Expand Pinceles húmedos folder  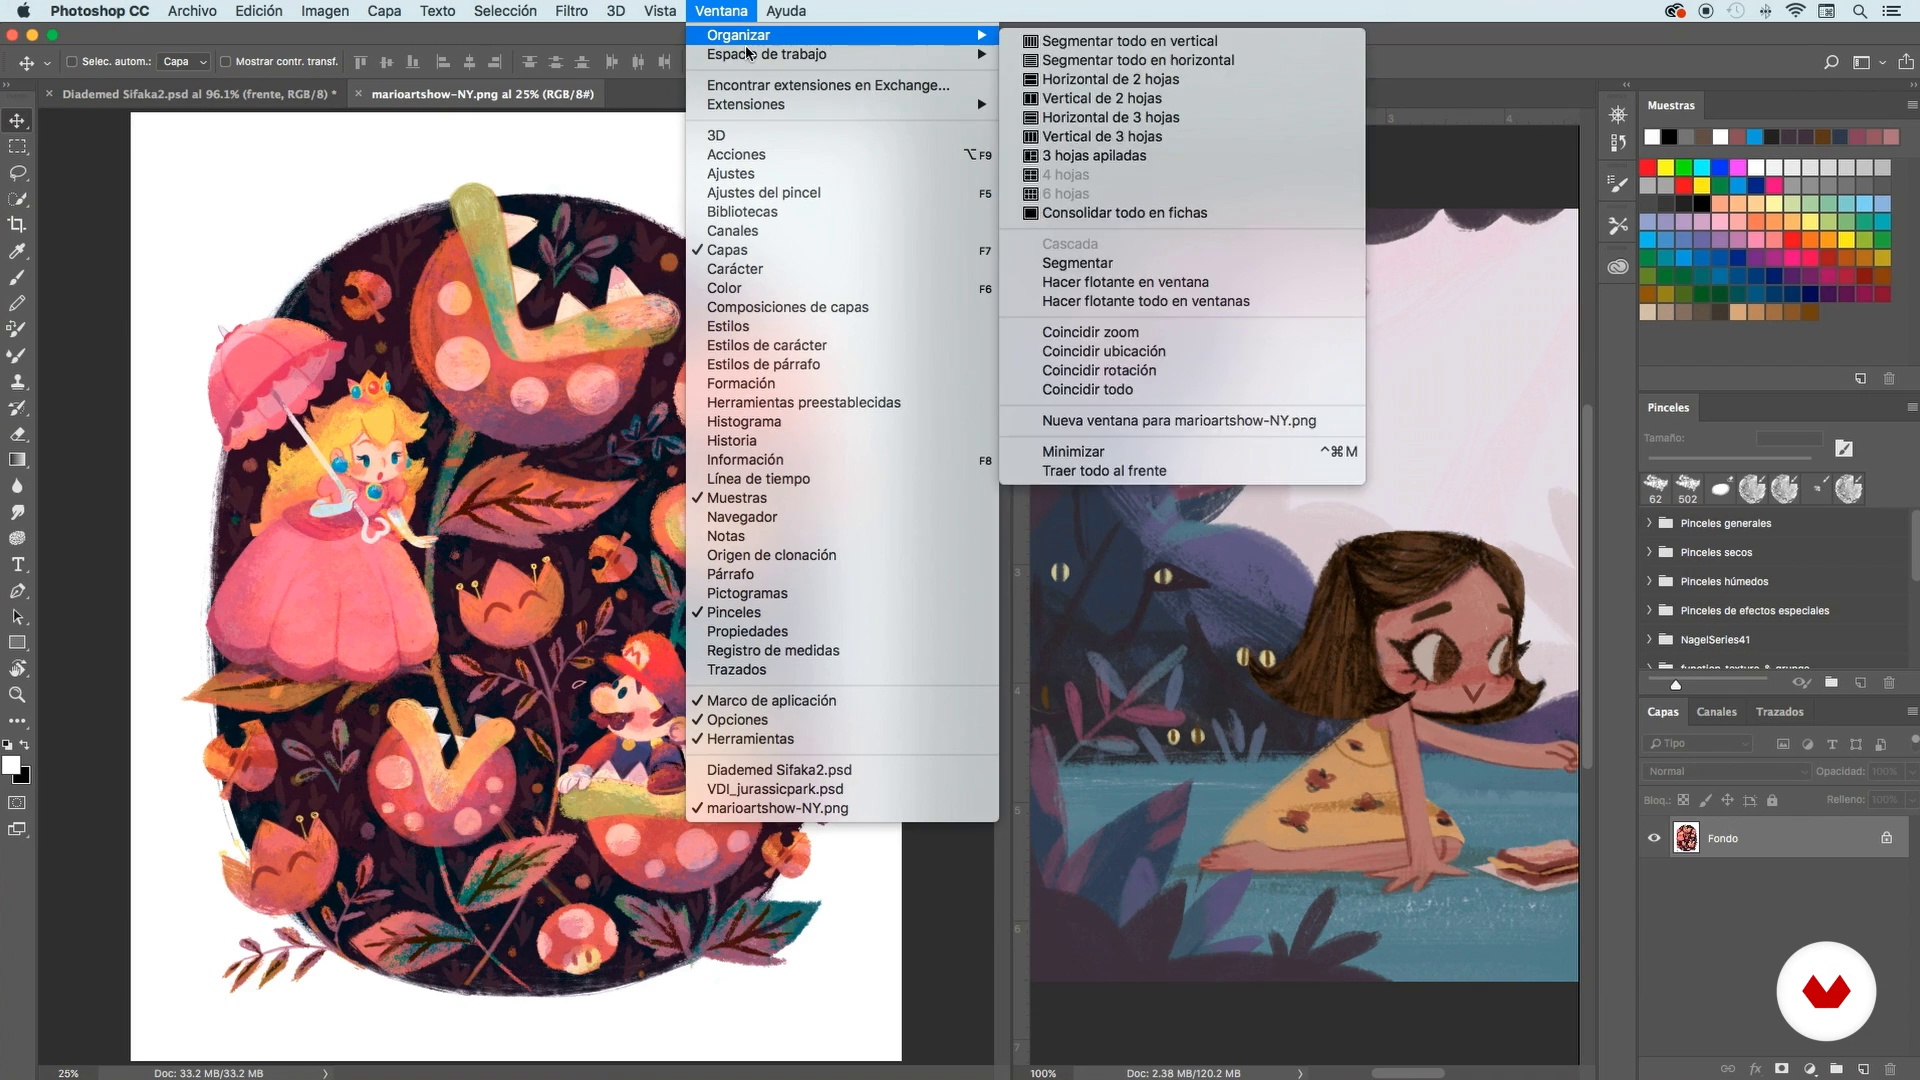point(1649,581)
